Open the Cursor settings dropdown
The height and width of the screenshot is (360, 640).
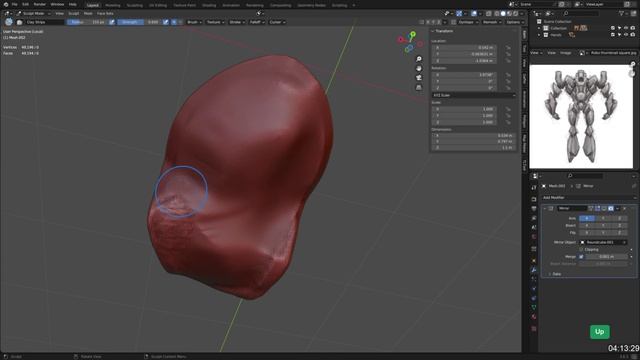click(277, 22)
